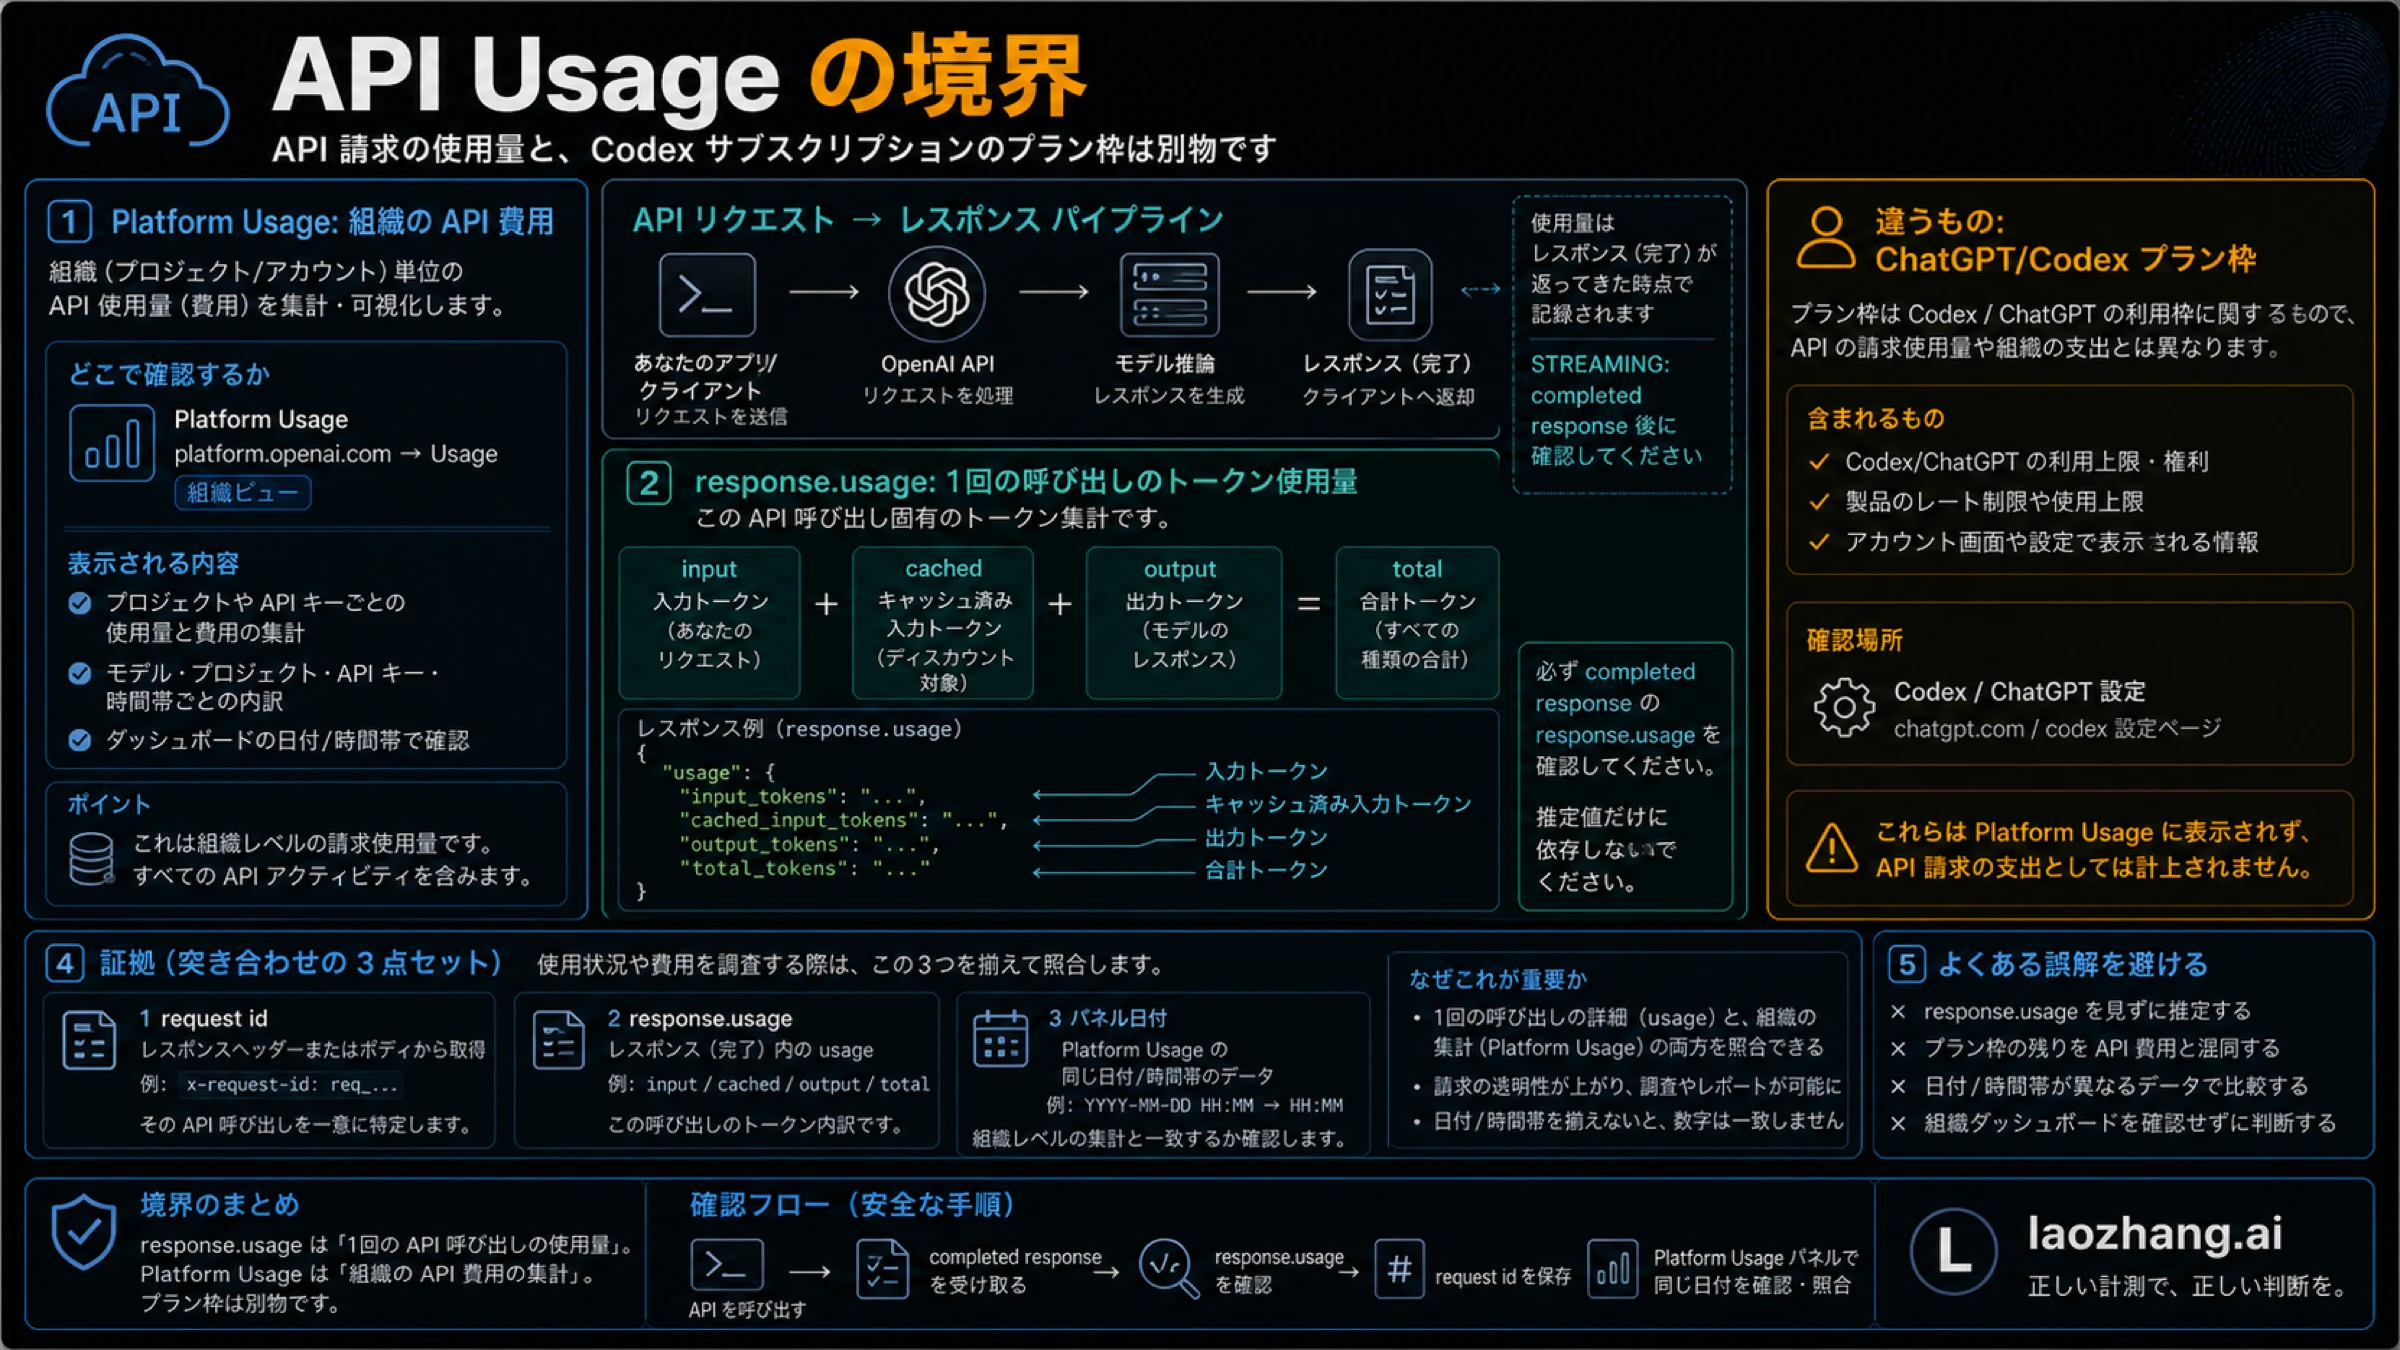Screen dimensions: 2400x1350
Task: Click the キャッシュ済み入力トークン annotation label
Action: click(x=1338, y=804)
